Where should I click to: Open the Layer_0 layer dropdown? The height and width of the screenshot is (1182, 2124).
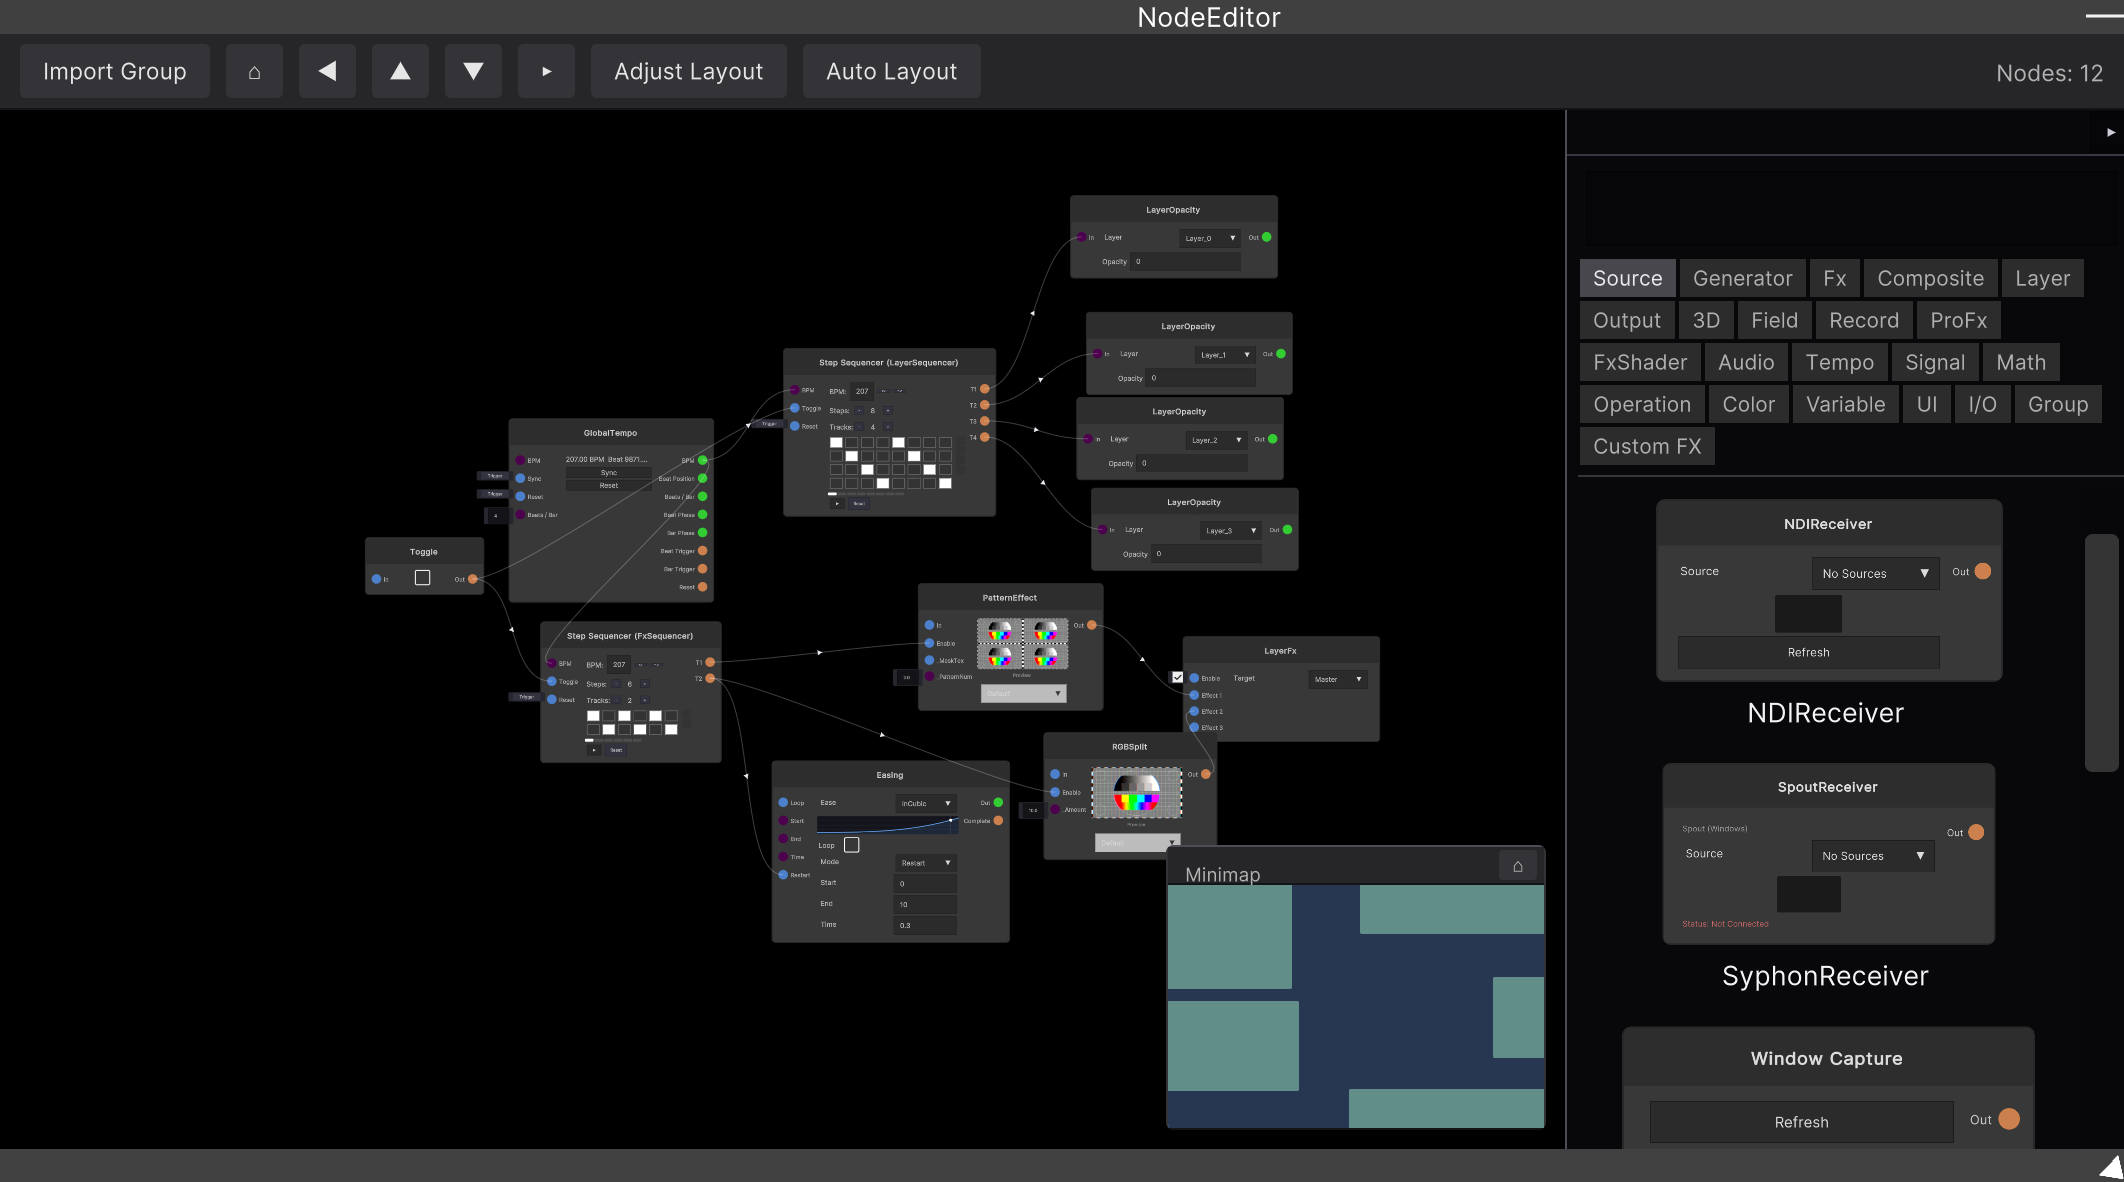1210,238
